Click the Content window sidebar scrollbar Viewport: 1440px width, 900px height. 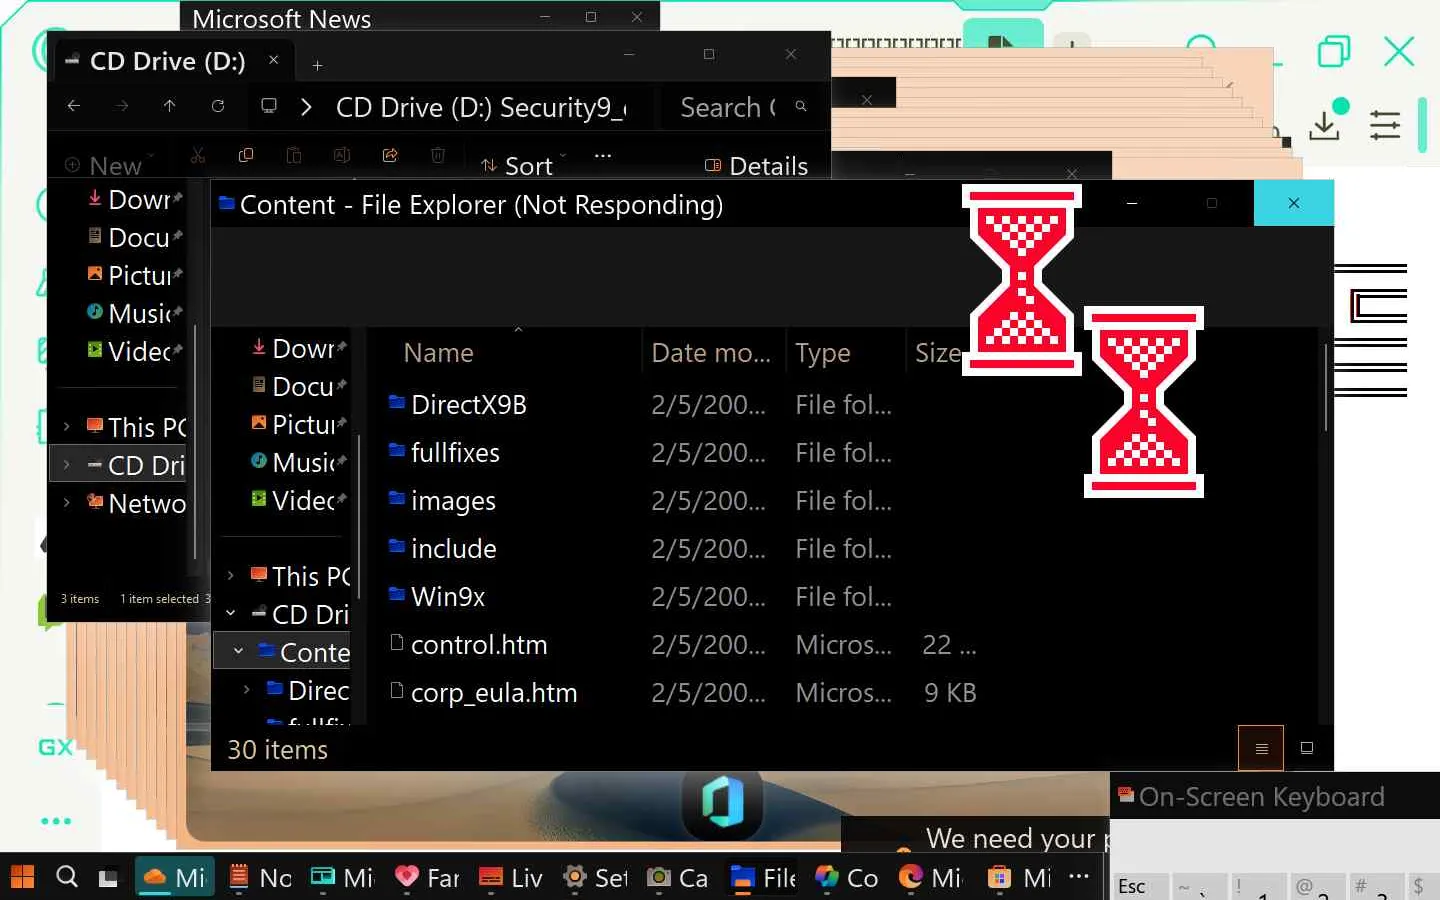(x=358, y=515)
